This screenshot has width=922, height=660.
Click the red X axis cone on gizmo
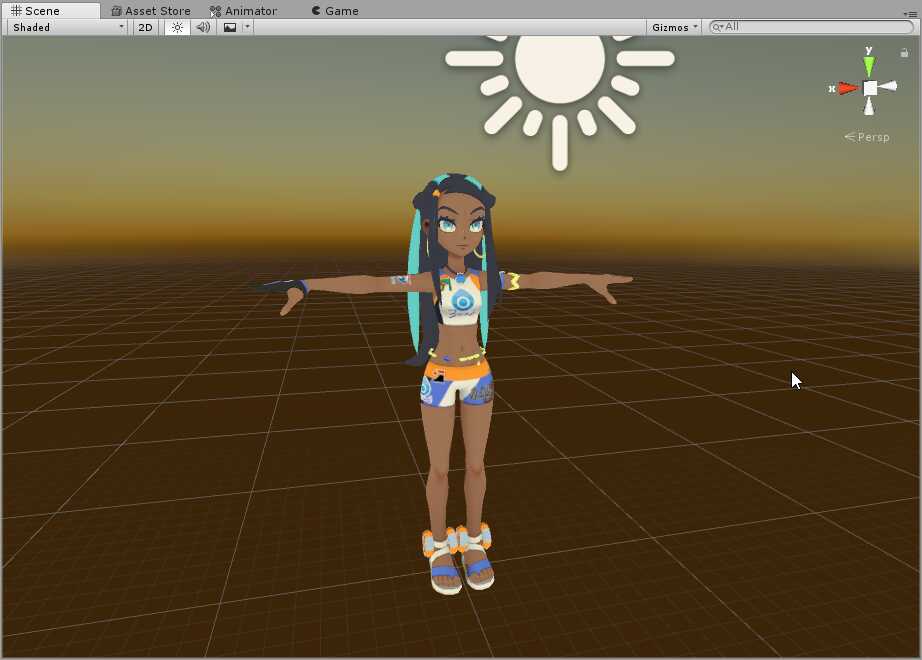[848, 88]
